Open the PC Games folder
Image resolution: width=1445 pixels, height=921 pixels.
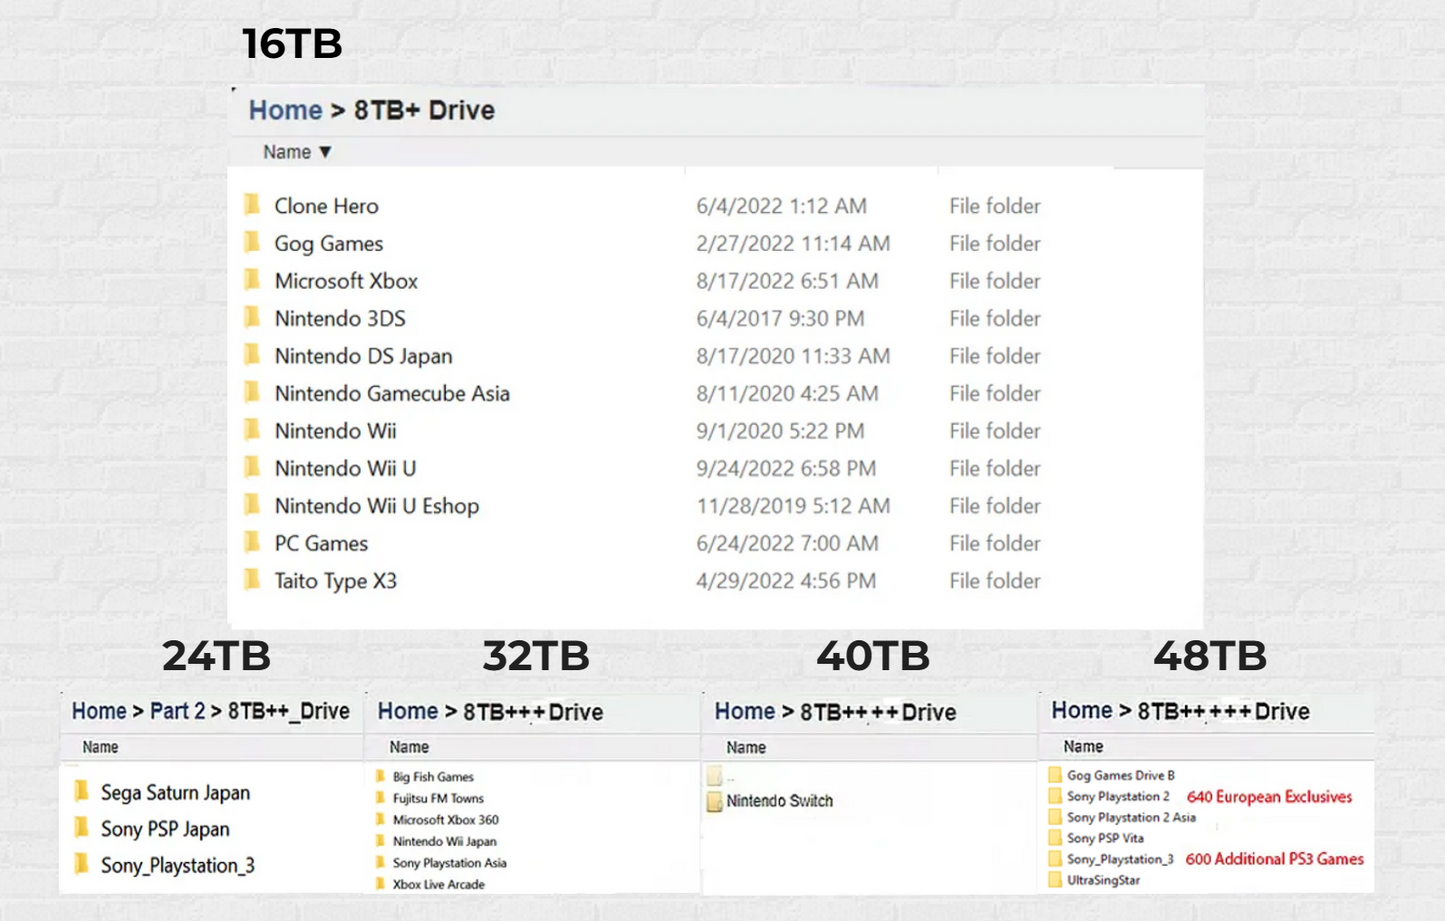click(x=321, y=543)
